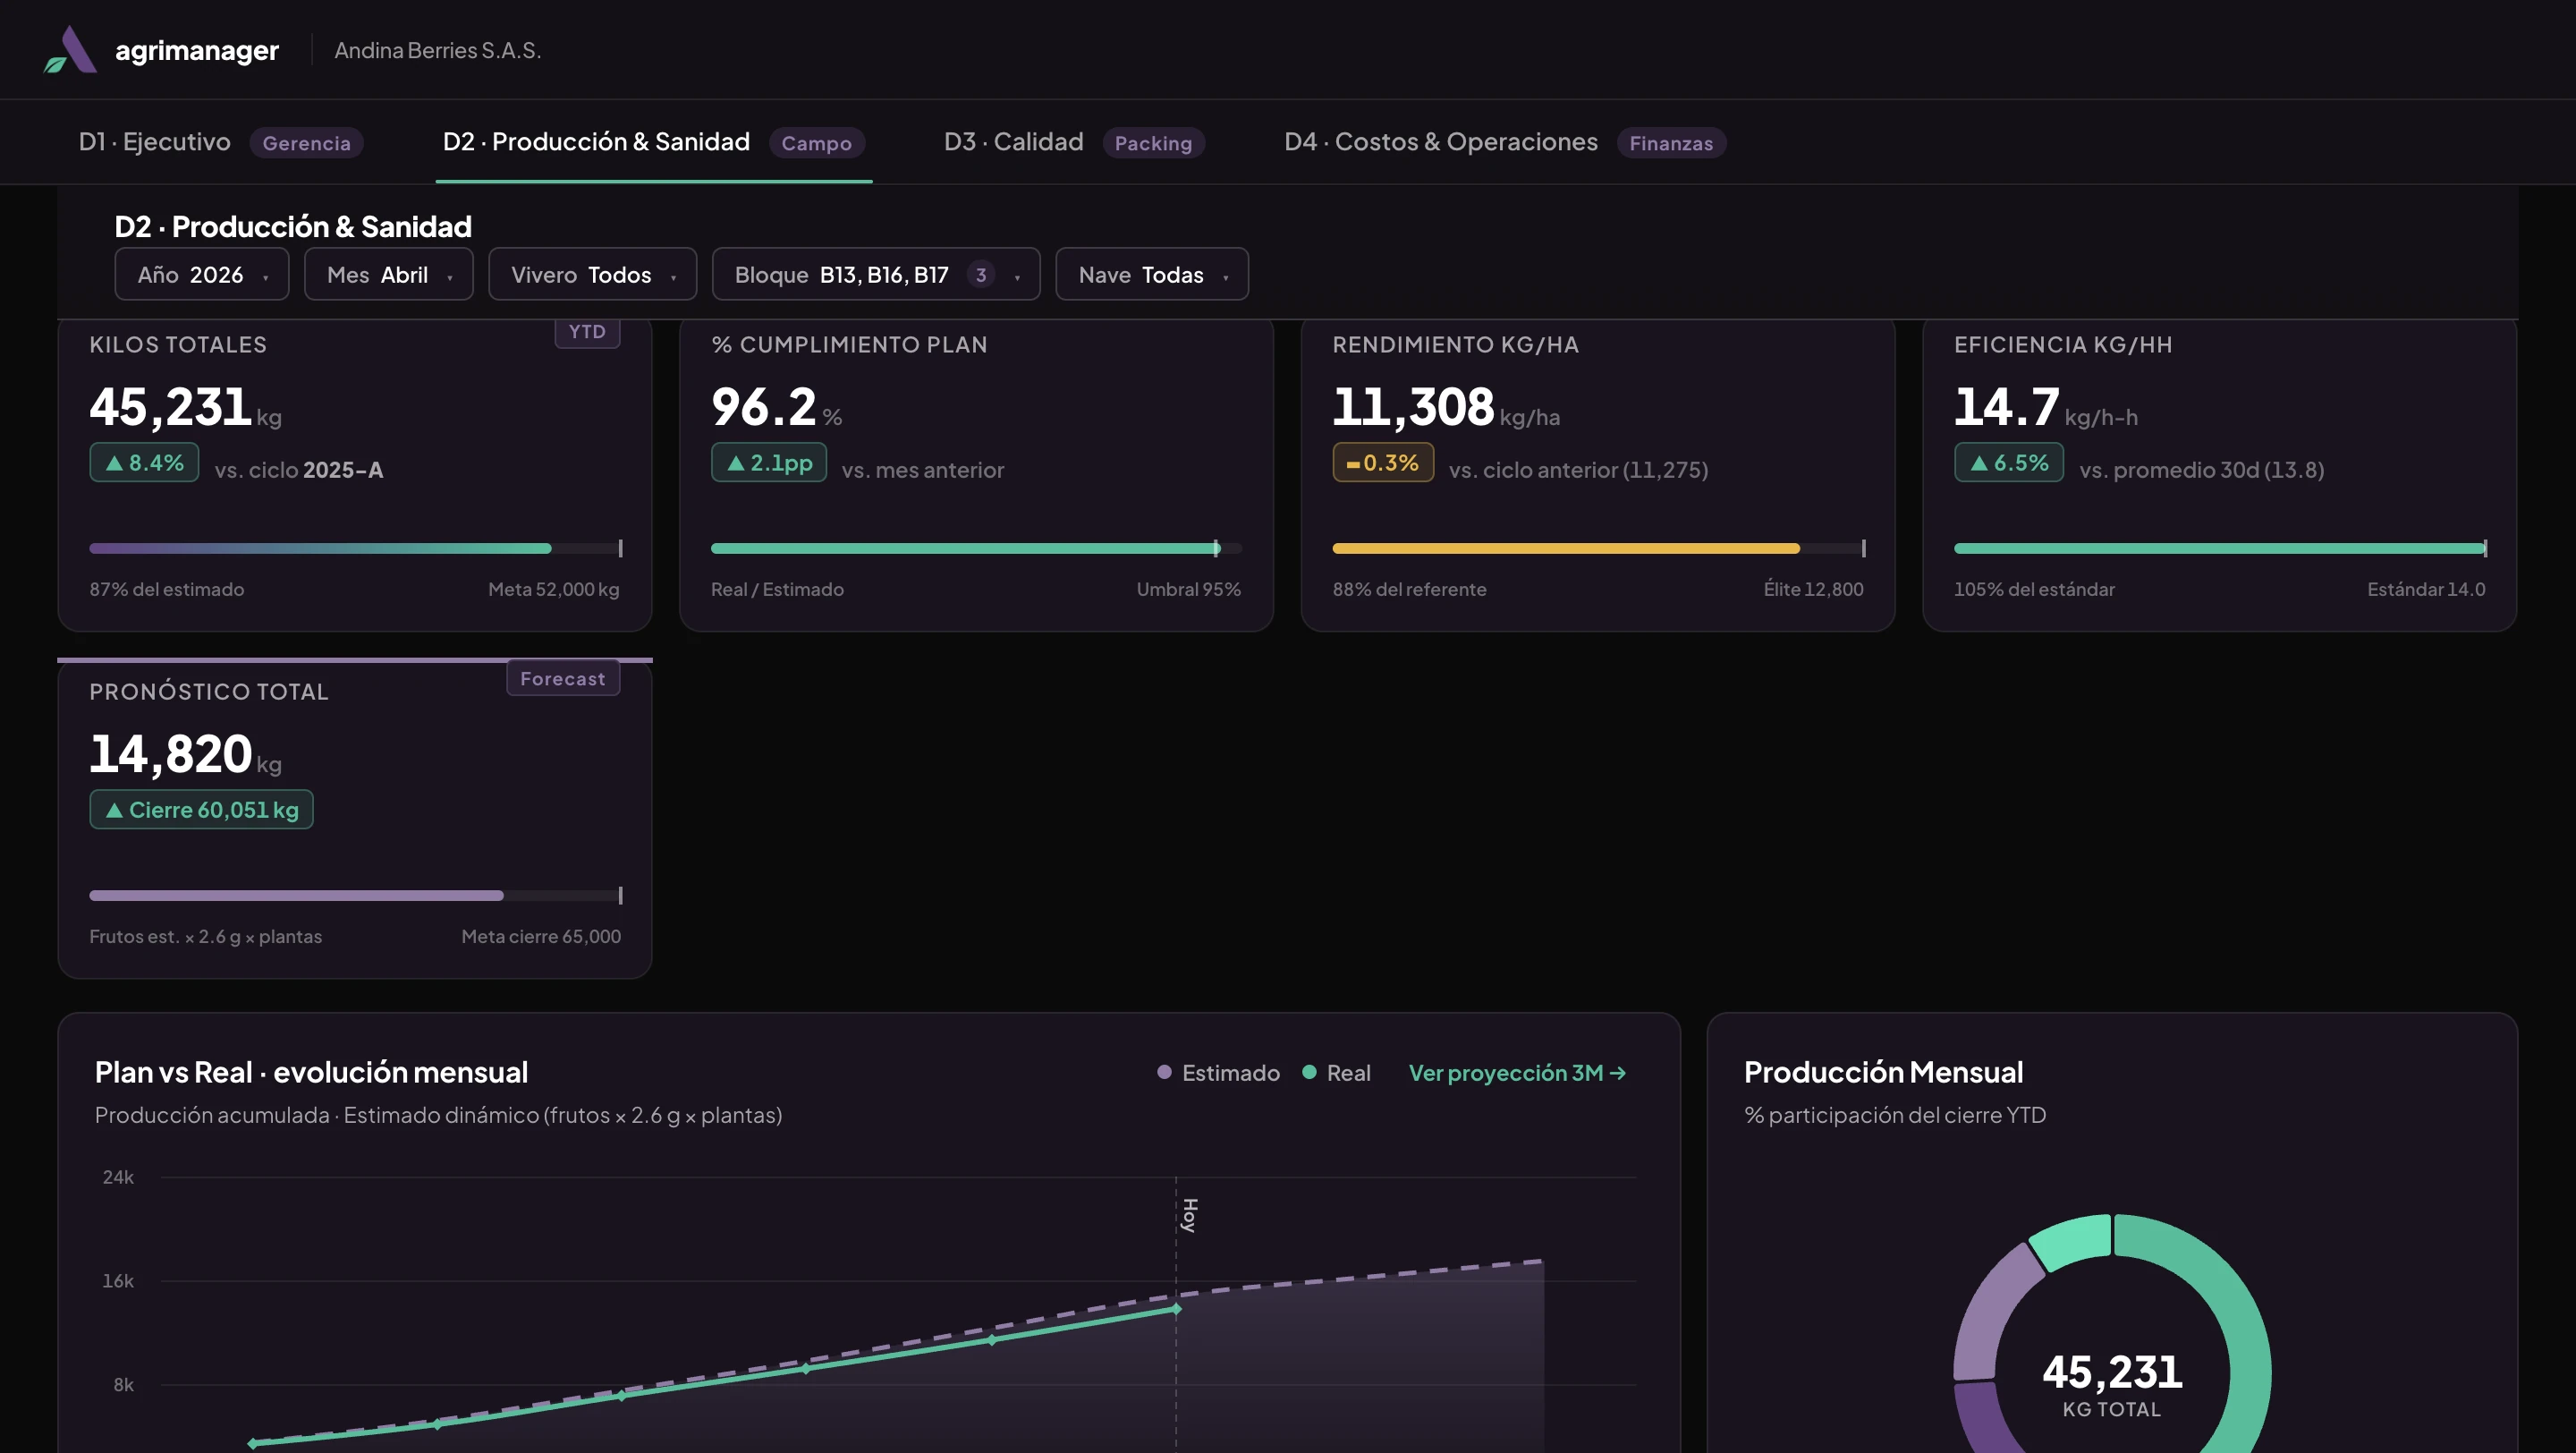The width and height of the screenshot is (2576, 1453).
Task: Expand the Vivero Todos dropdown
Action: [592, 274]
